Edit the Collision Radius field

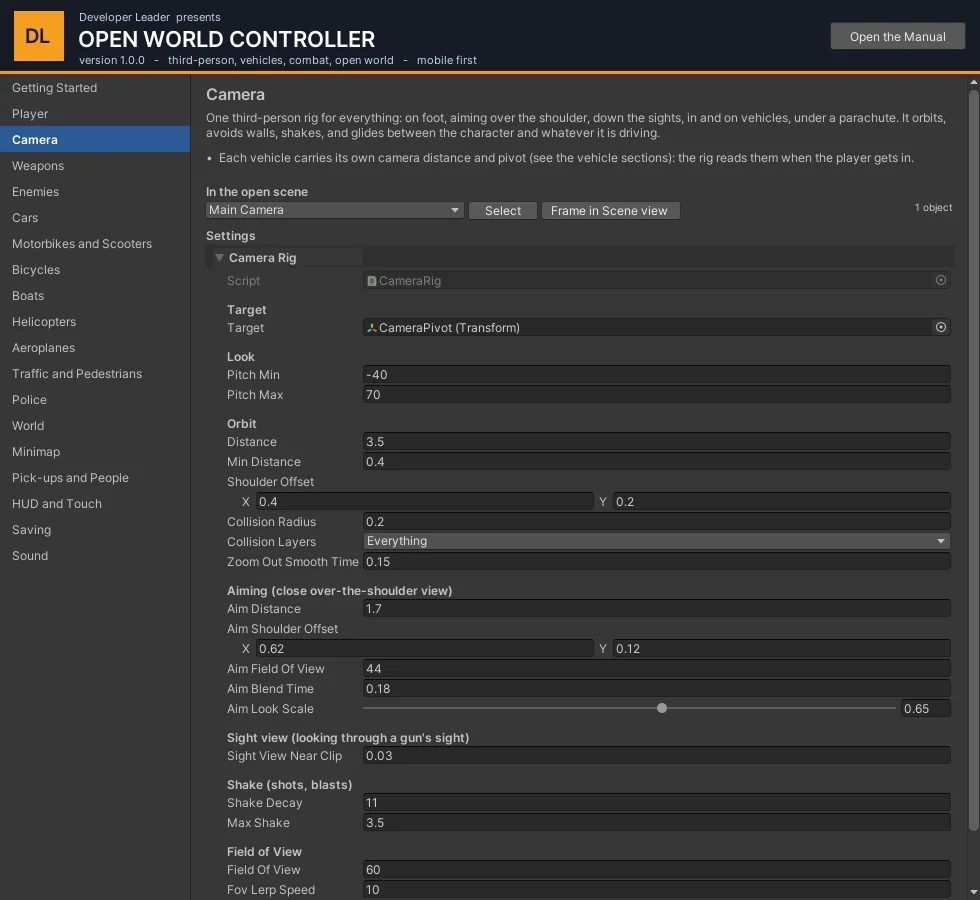tap(657, 521)
